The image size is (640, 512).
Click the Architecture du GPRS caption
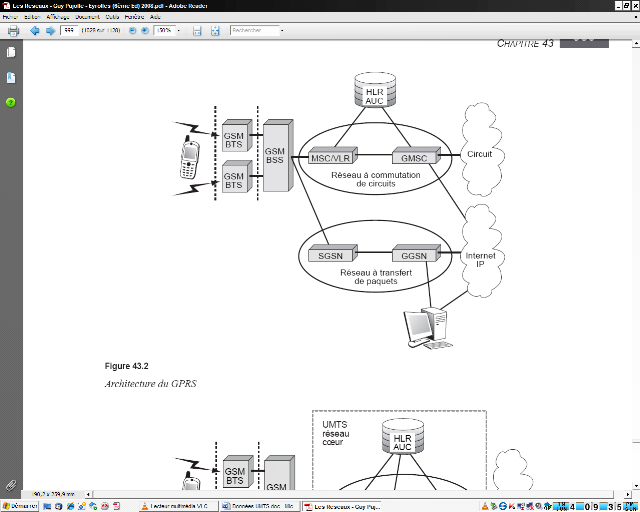point(151,384)
